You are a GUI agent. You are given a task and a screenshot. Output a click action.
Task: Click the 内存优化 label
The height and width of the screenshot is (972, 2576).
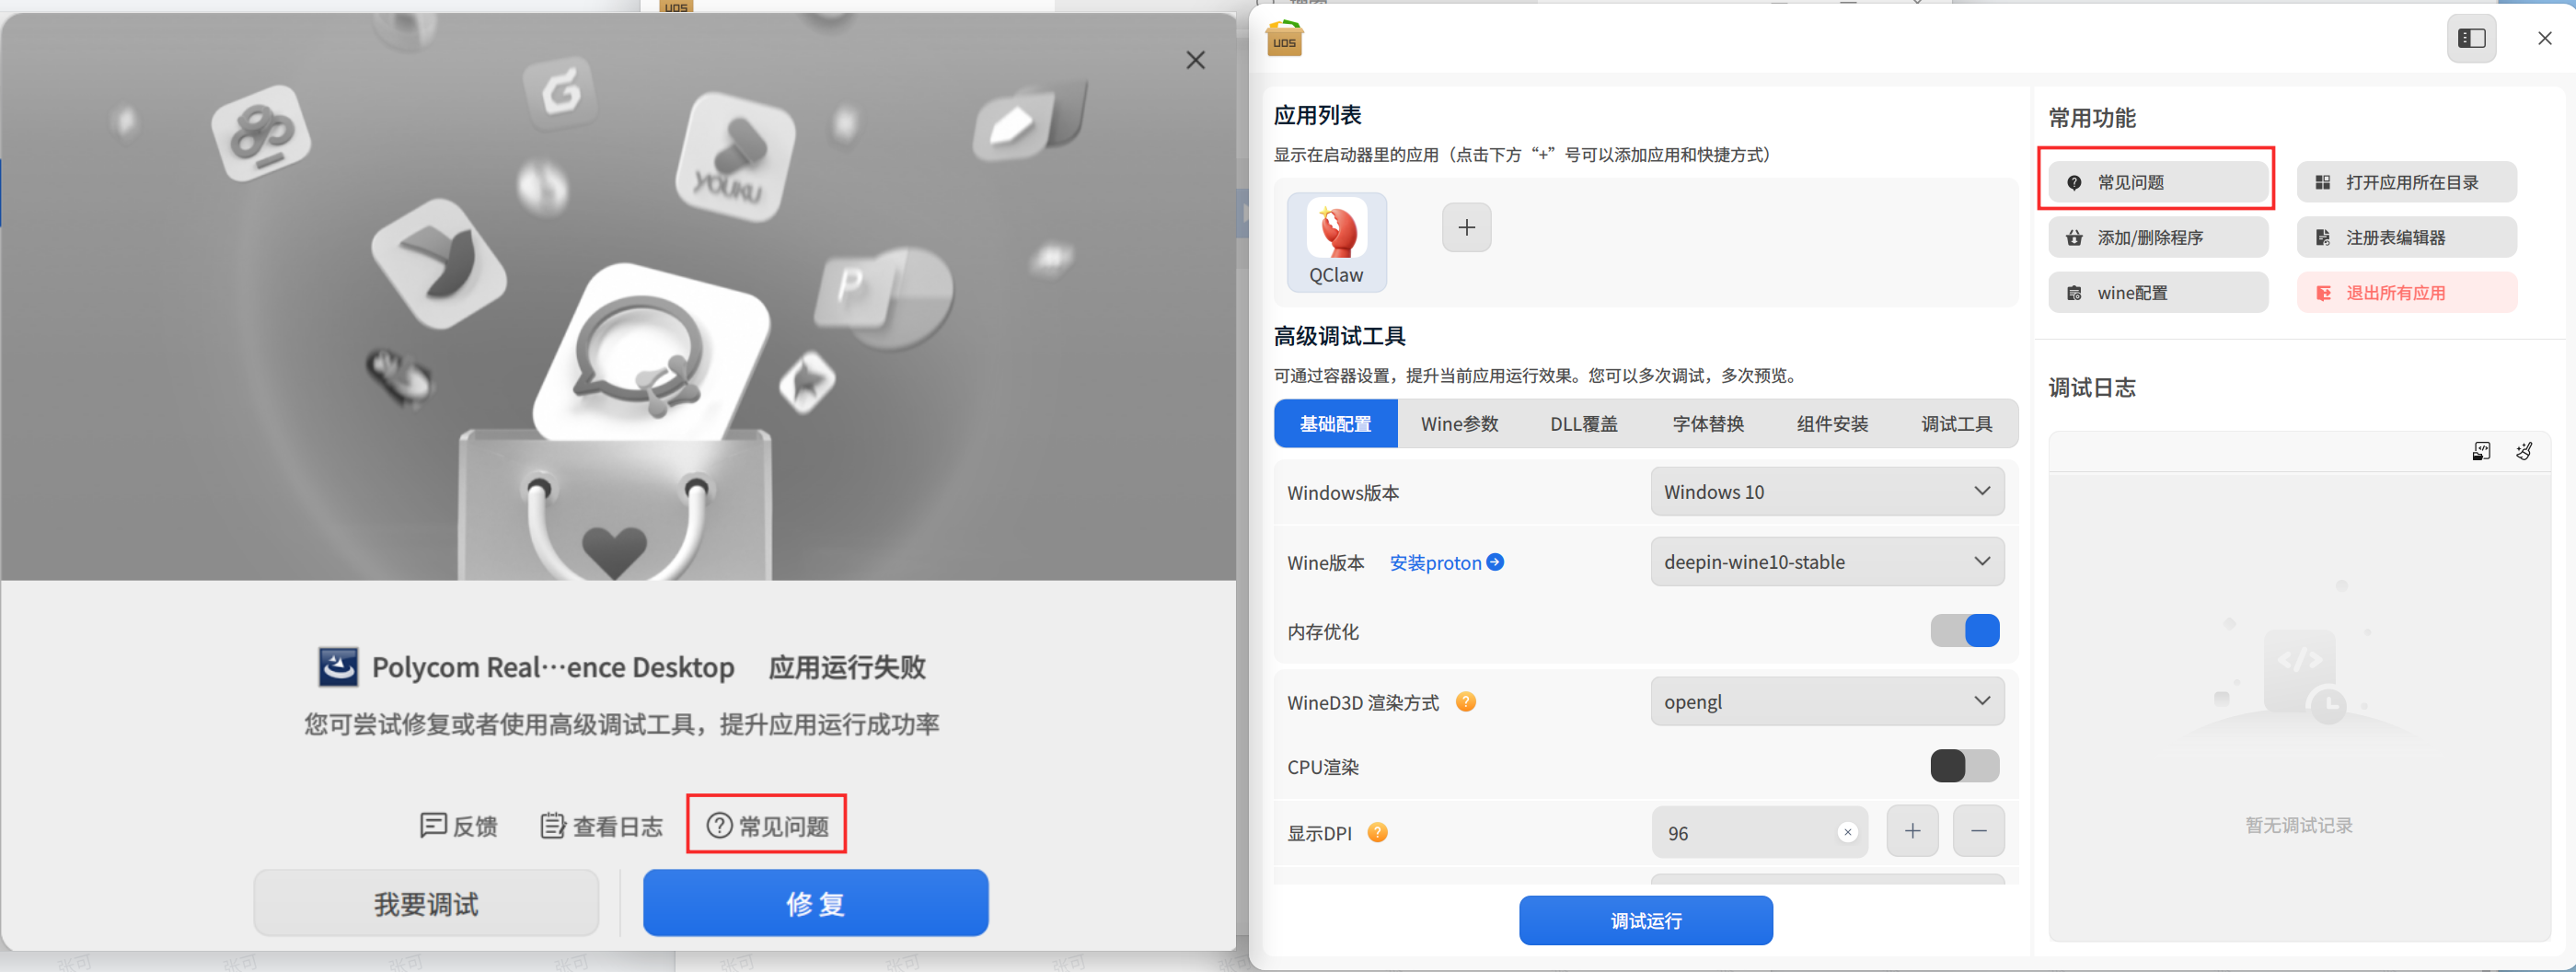click(1323, 632)
